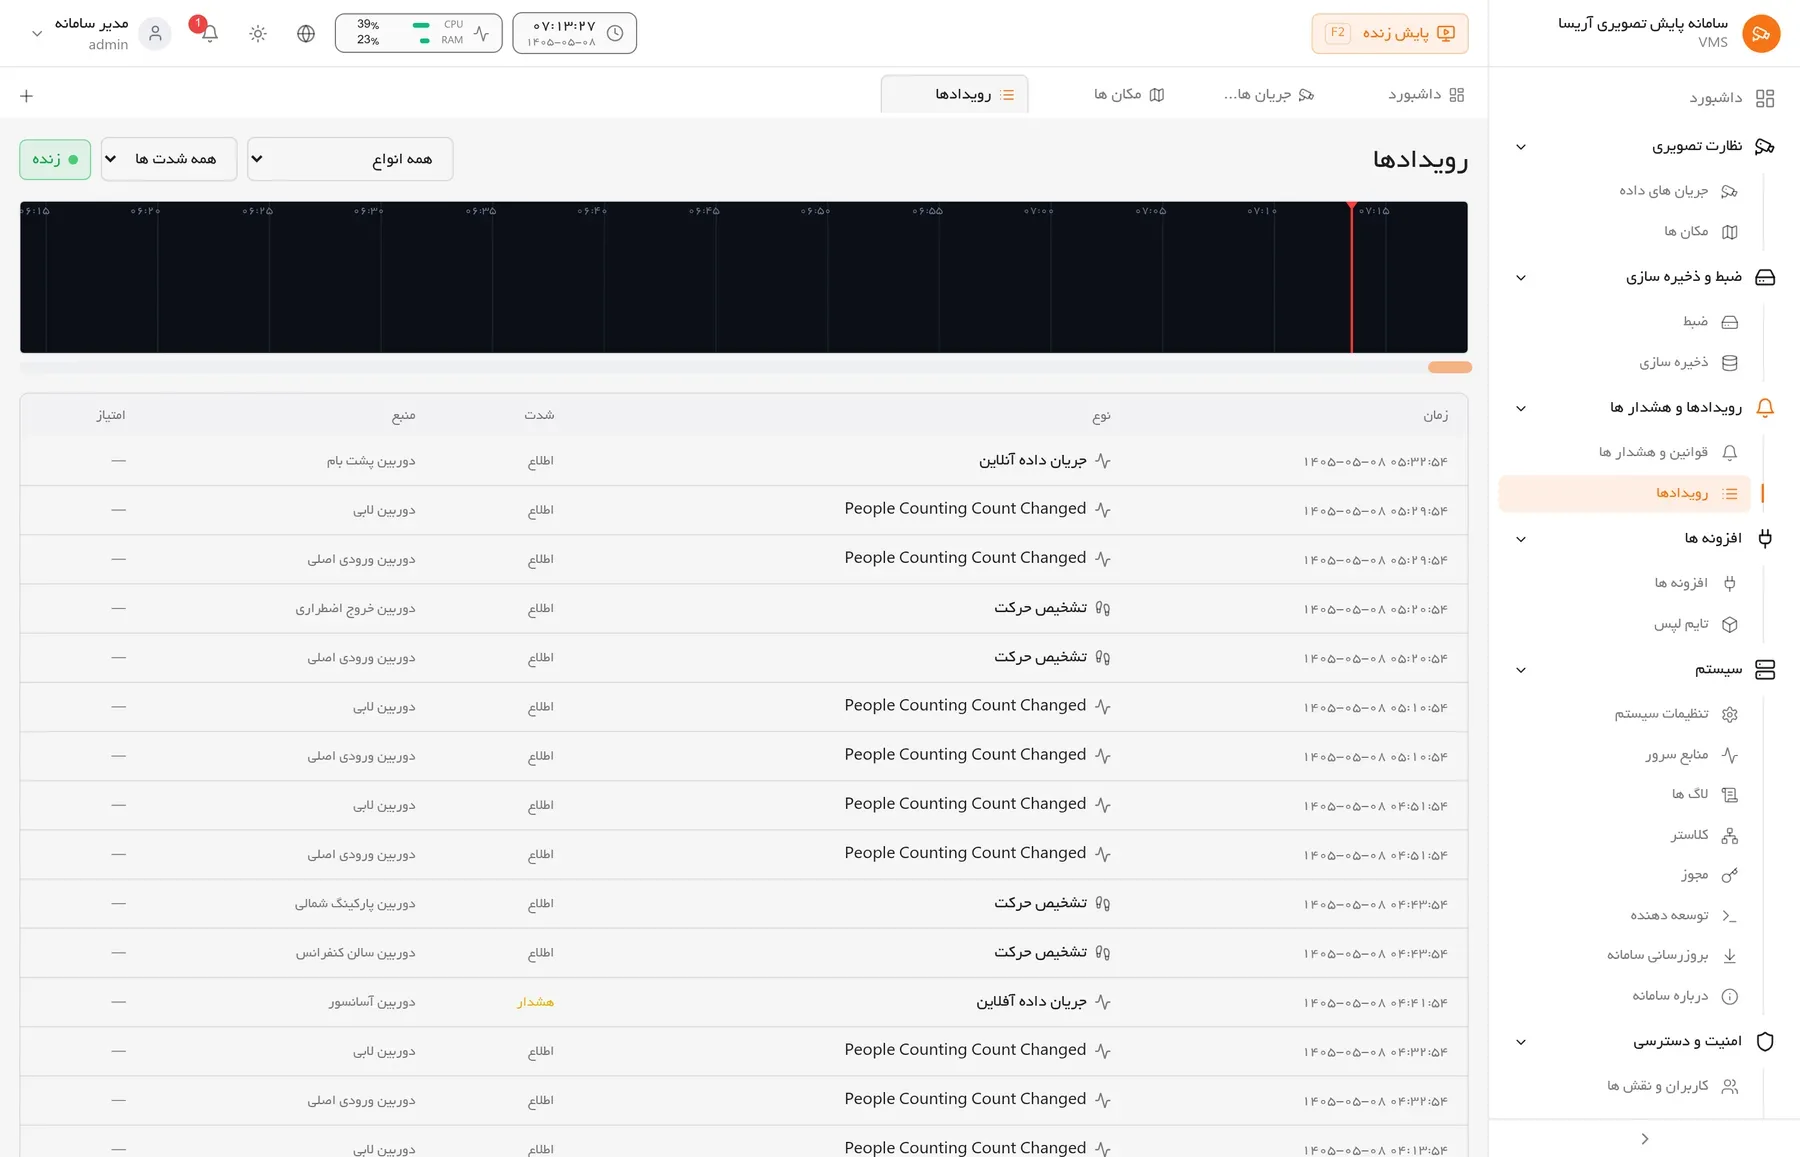Collapse the ضبط و ذخیره سازی section

1521,278
